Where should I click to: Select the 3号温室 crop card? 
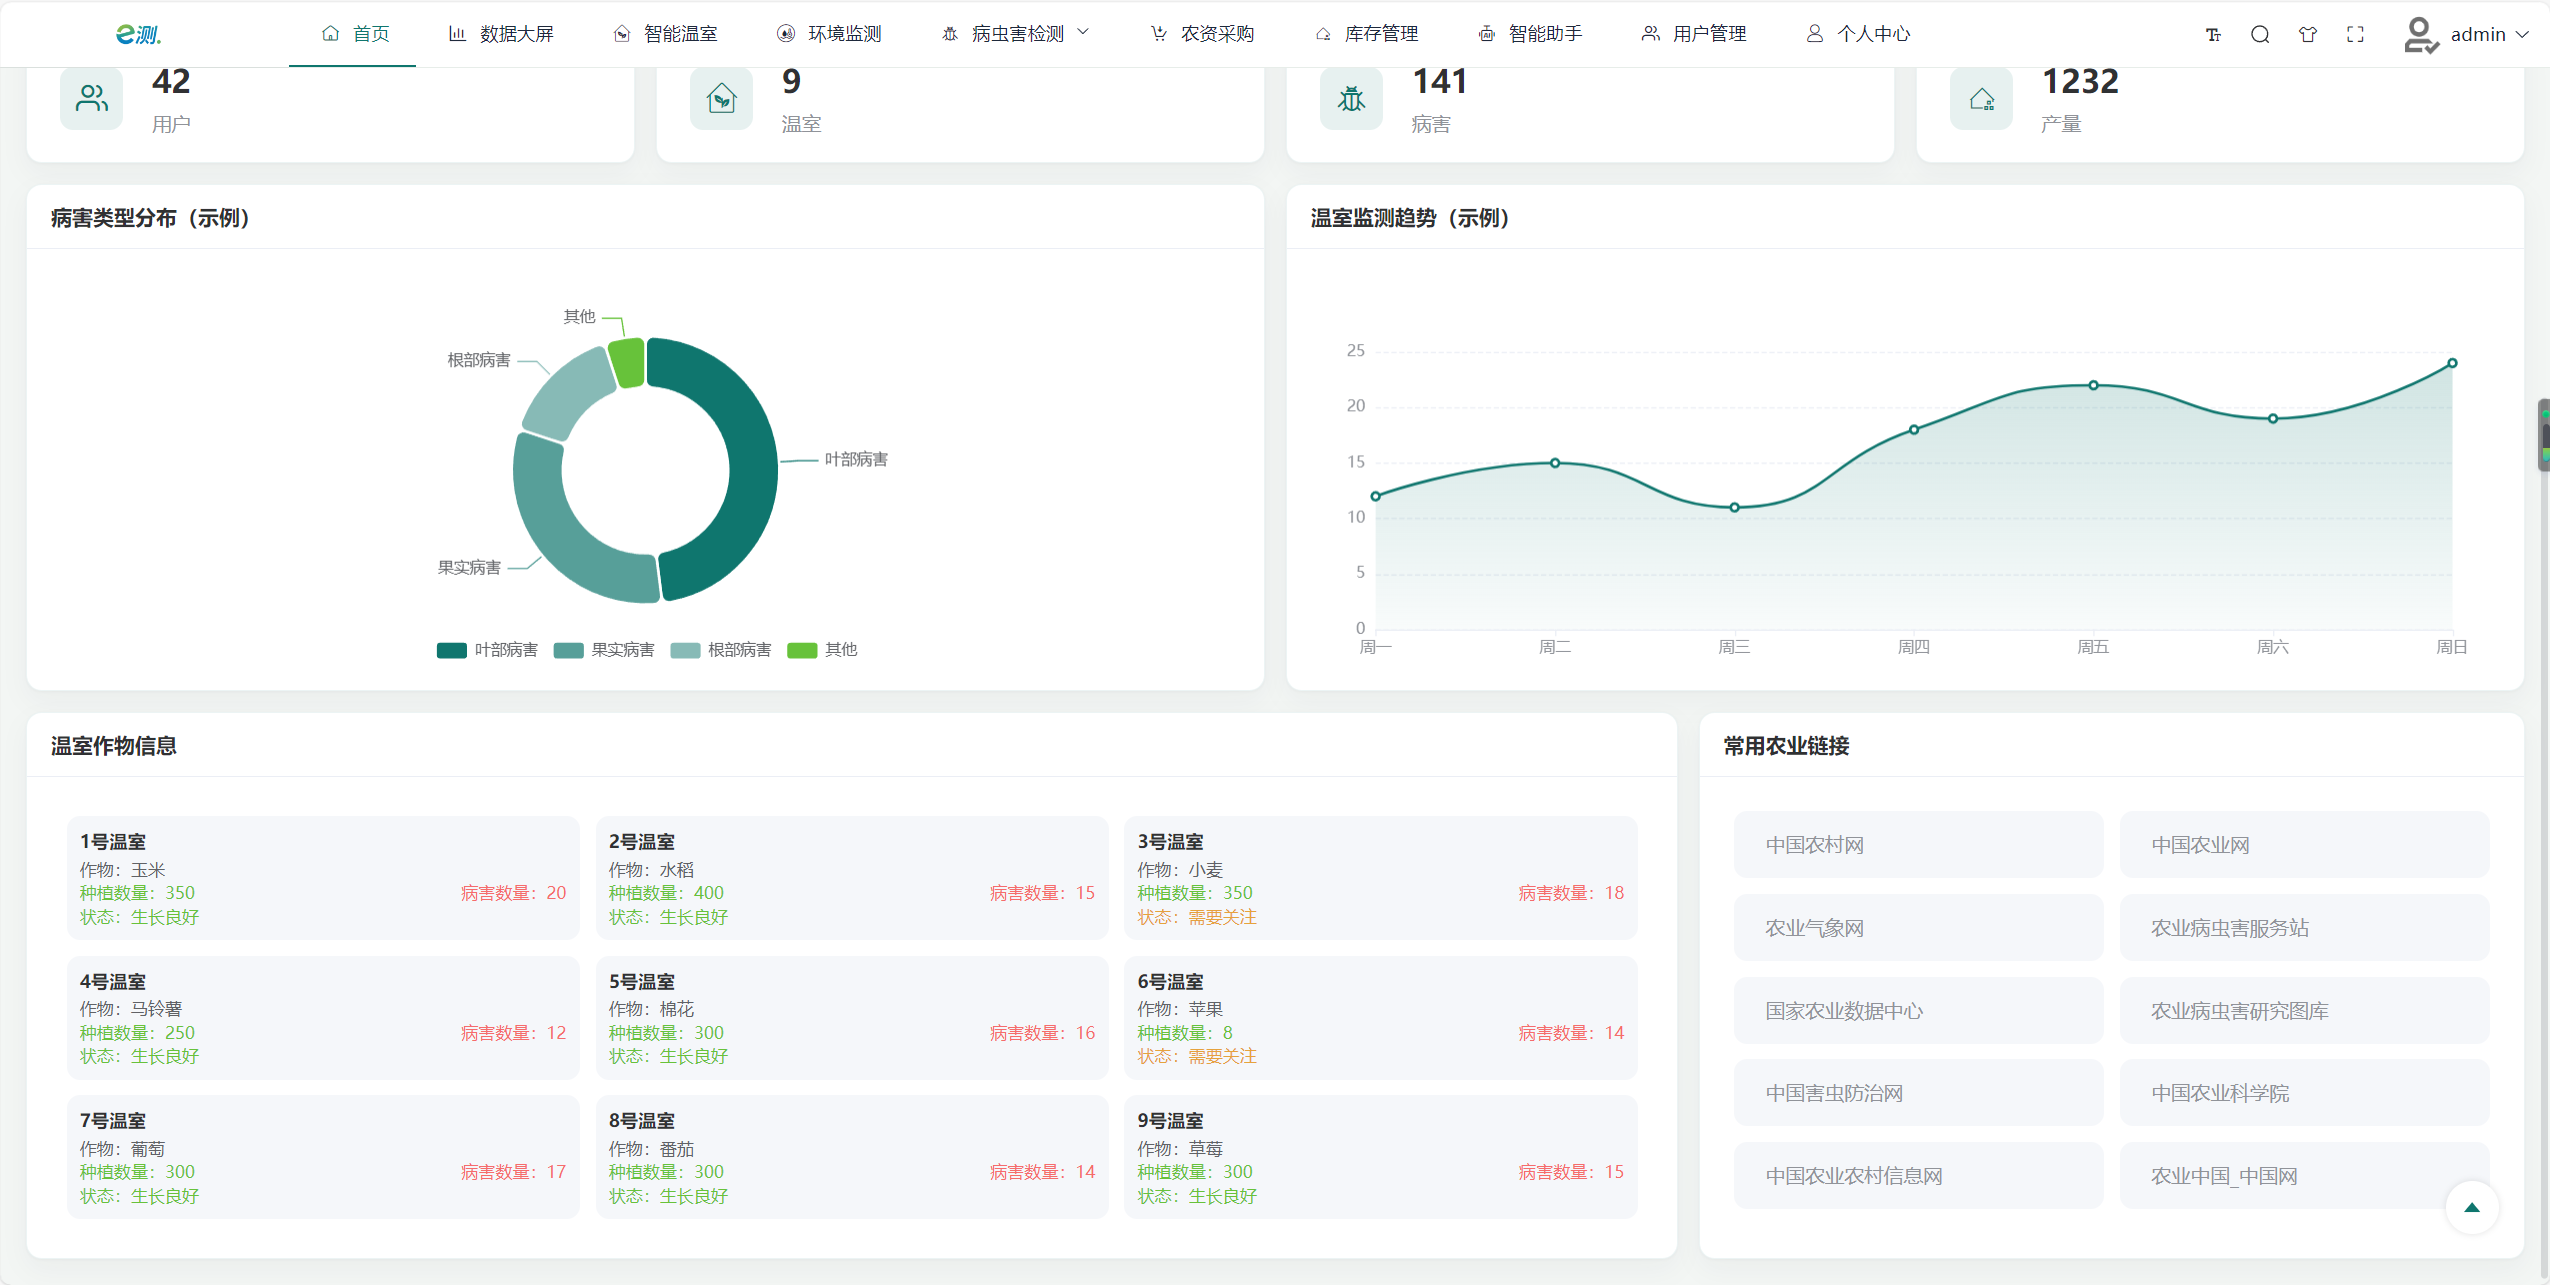(1380, 878)
